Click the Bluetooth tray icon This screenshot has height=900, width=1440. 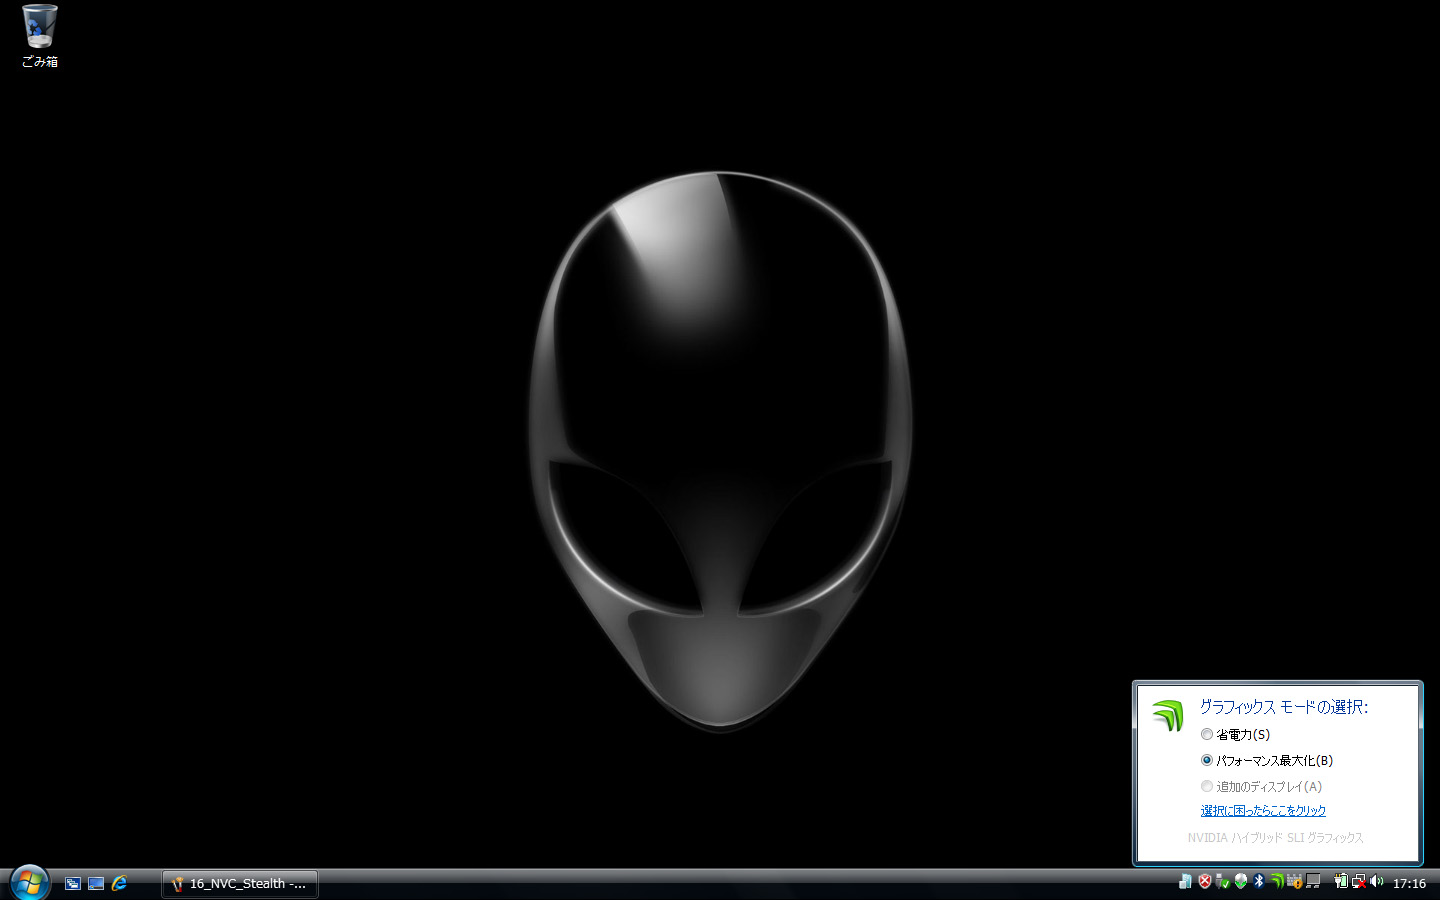pos(1259,881)
